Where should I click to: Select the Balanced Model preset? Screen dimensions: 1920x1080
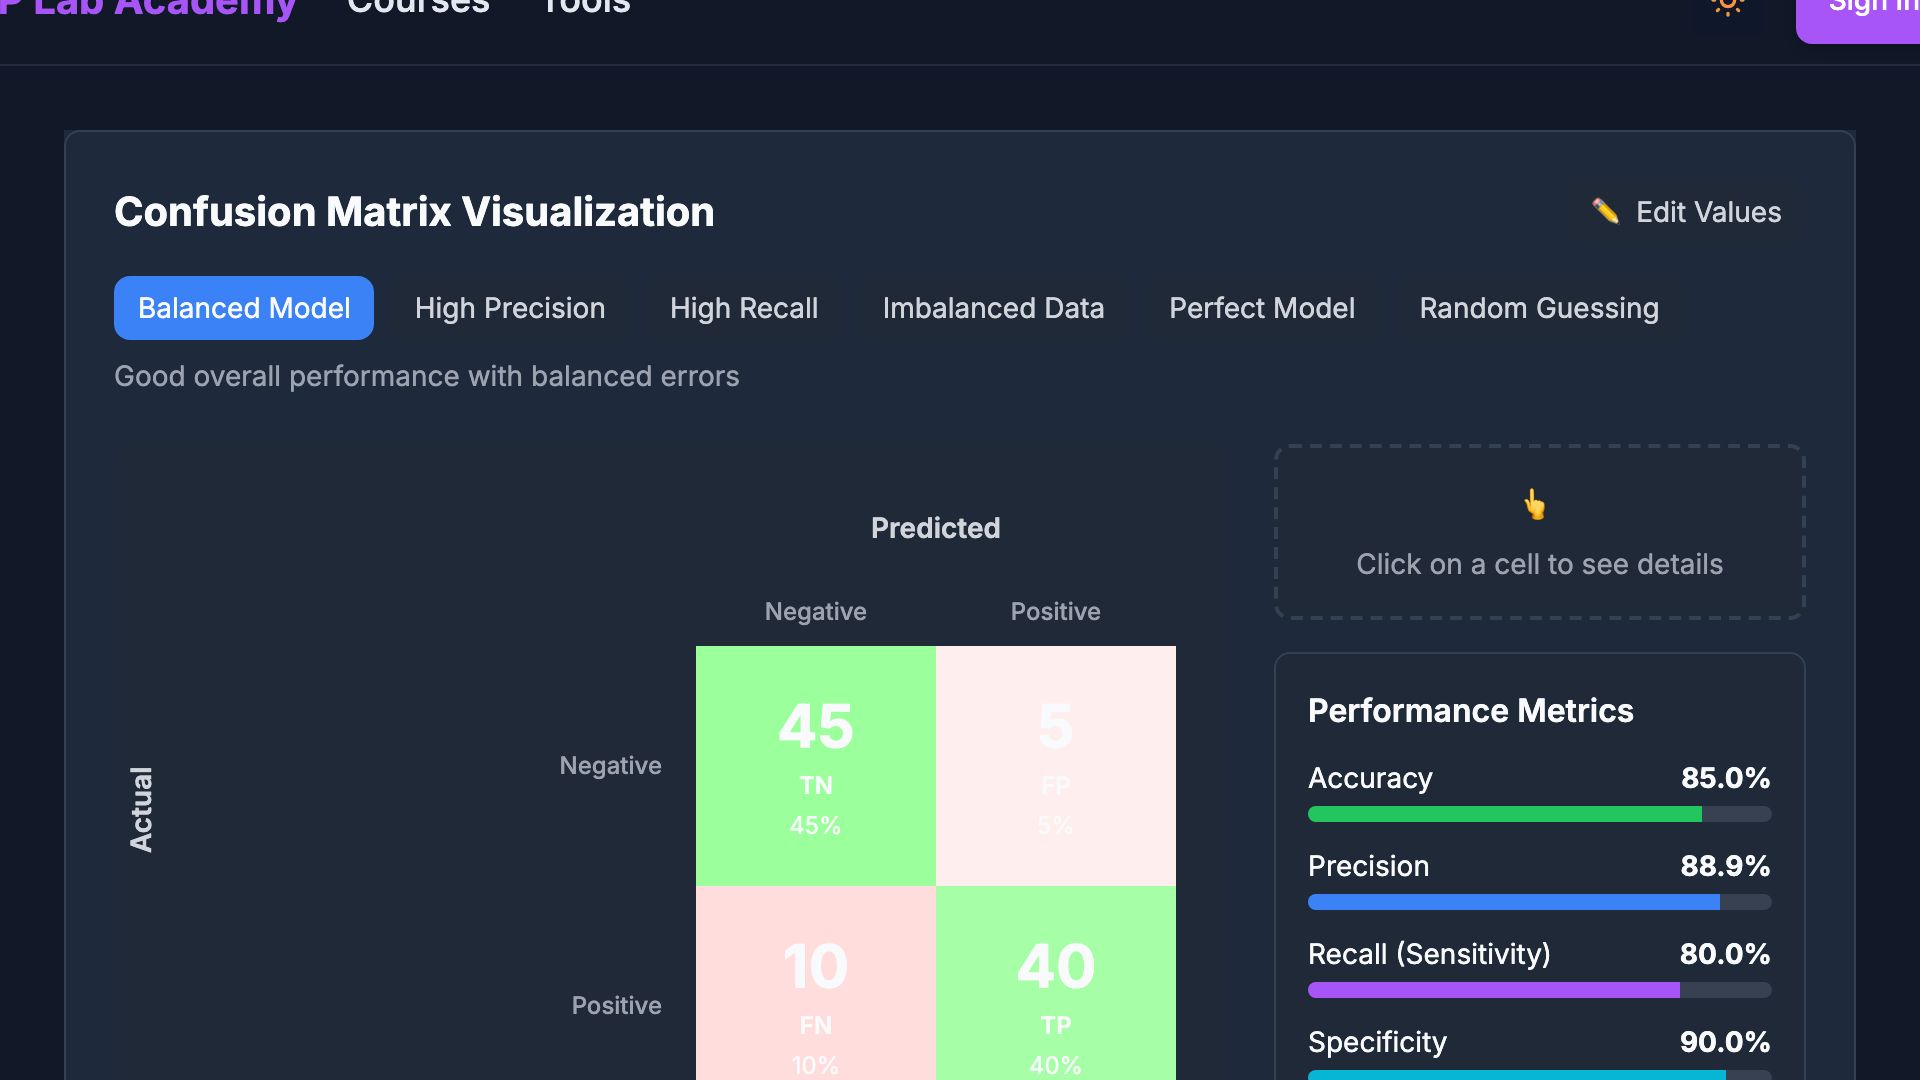[x=244, y=308]
